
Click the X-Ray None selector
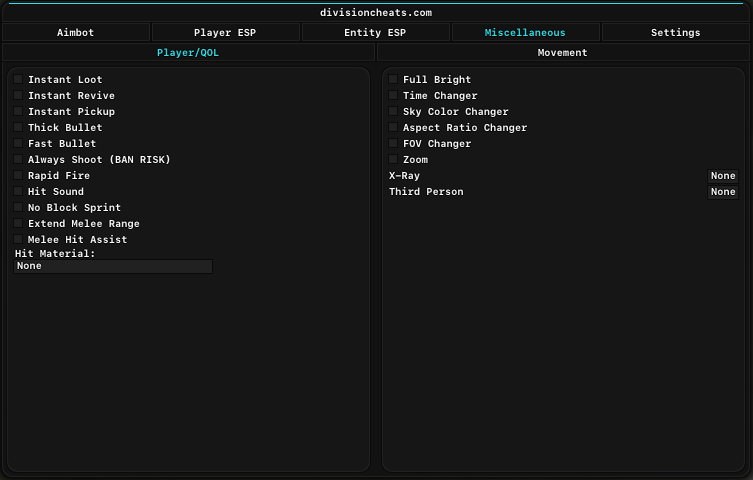point(722,176)
